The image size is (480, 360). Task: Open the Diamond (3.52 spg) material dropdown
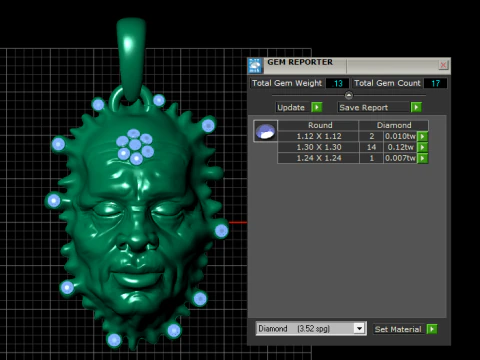click(311, 329)
